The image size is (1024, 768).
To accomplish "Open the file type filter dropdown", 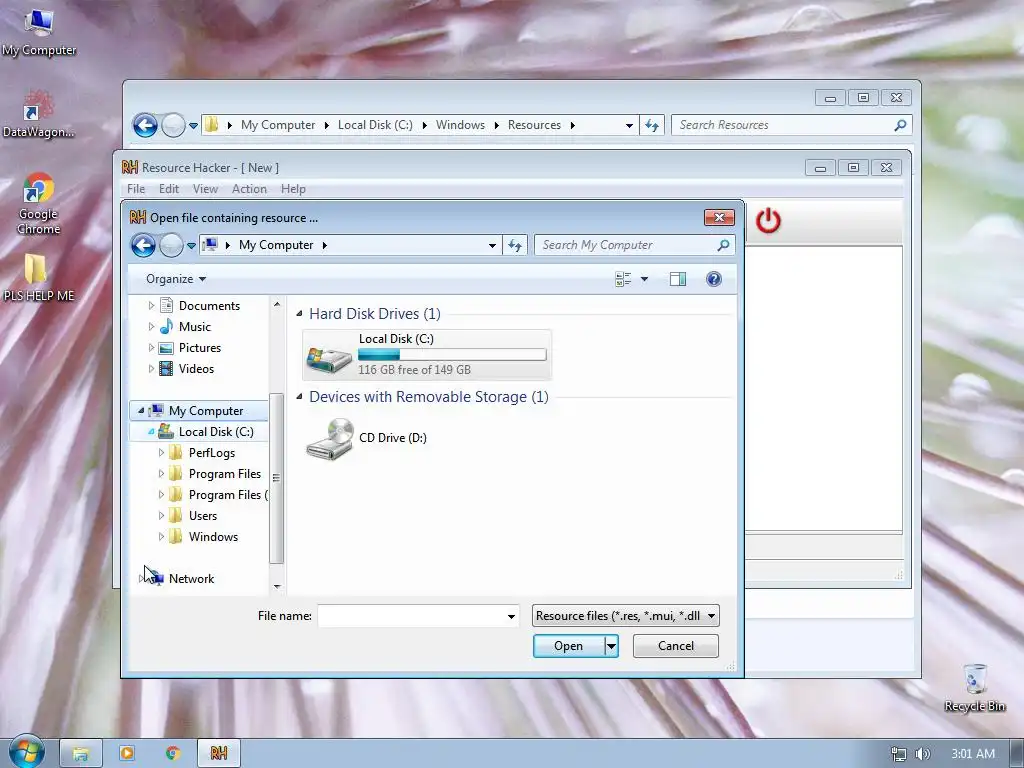I will point(711,616).
